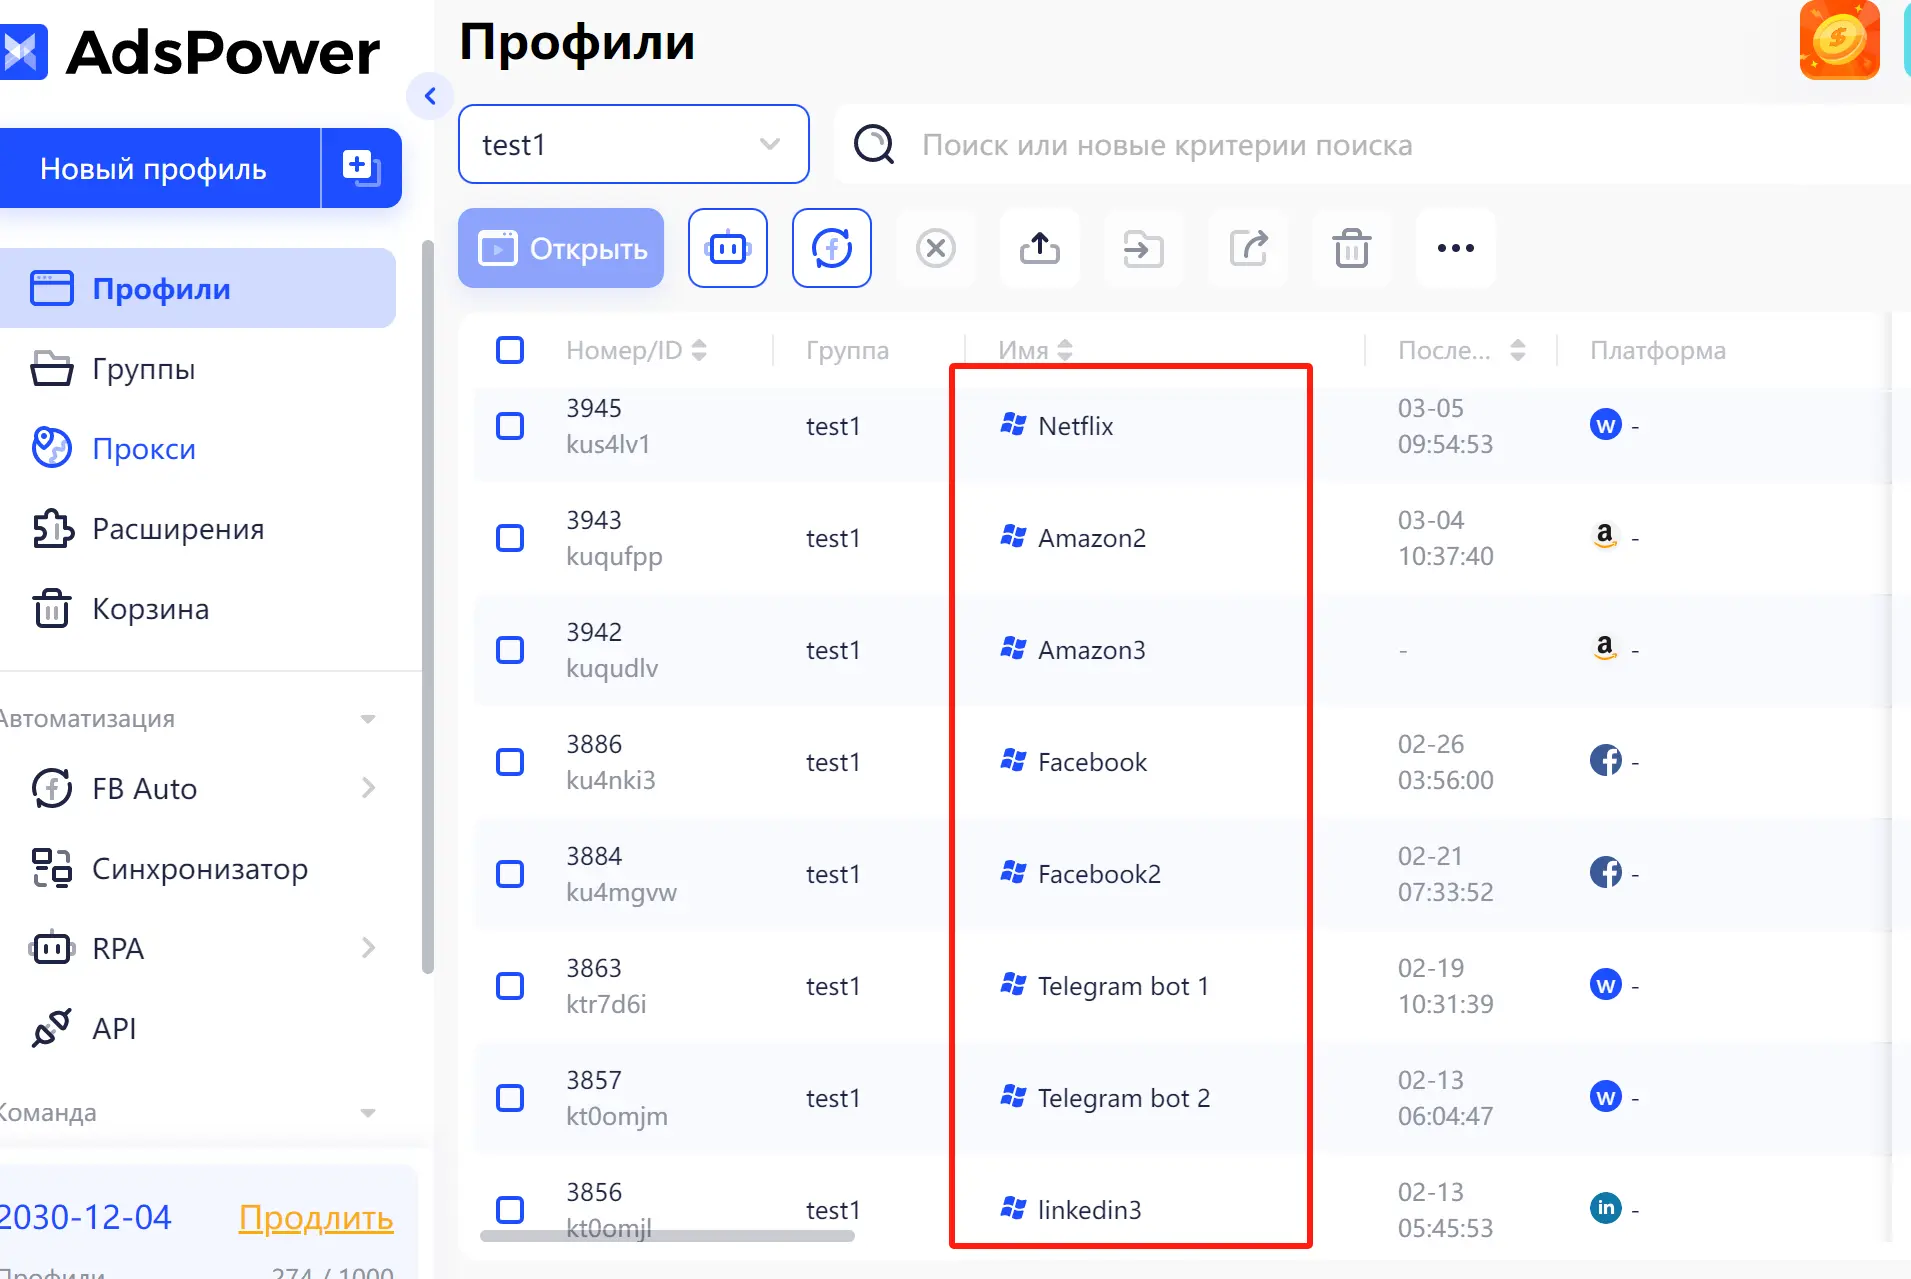This screenshot has height=1279, width=1911.
Task: Open the Профили sidebar menu
Action: point(197,288)
